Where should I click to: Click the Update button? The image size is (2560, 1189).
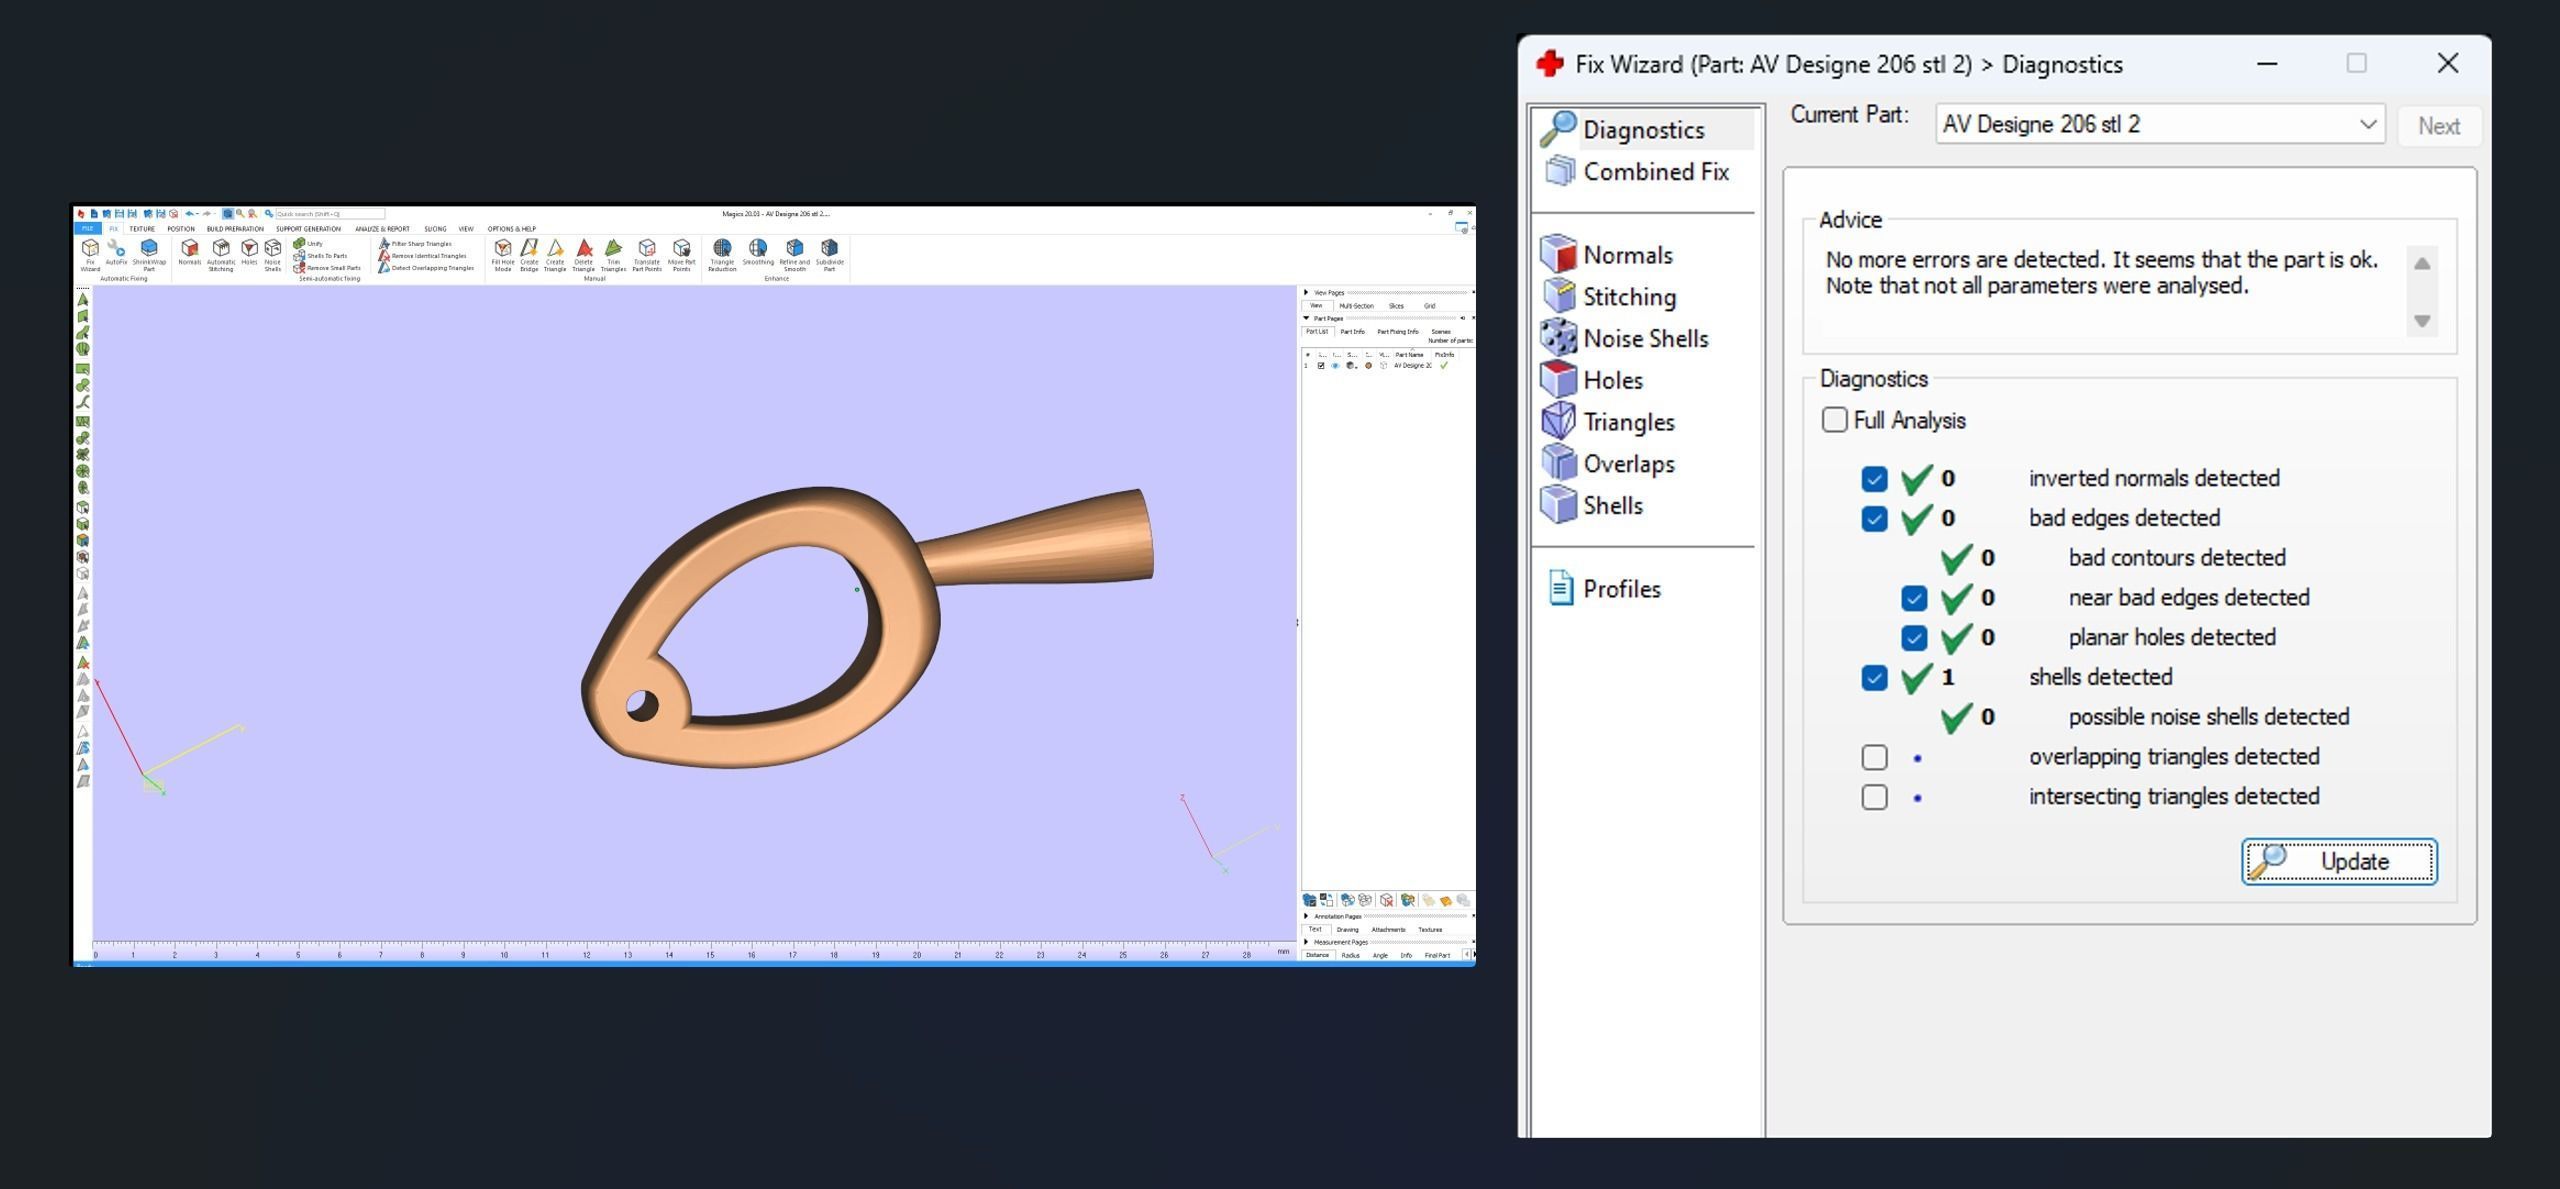click(x=2338, y=862)
